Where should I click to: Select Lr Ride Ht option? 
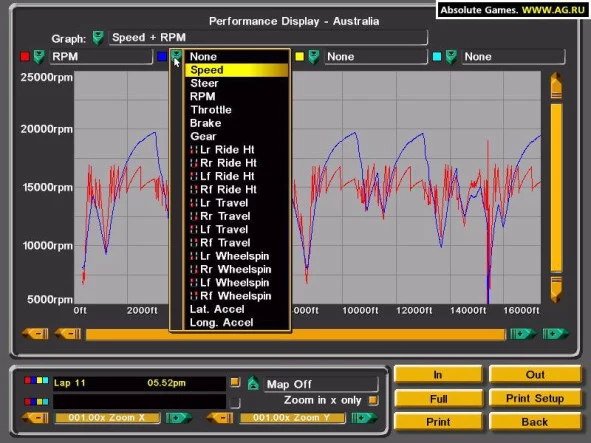(x=237, y=150)
